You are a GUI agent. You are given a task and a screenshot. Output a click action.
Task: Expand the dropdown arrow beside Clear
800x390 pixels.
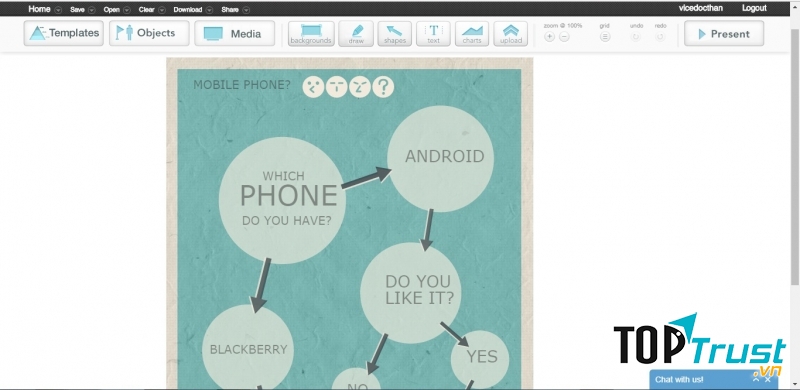pos(162,10)
